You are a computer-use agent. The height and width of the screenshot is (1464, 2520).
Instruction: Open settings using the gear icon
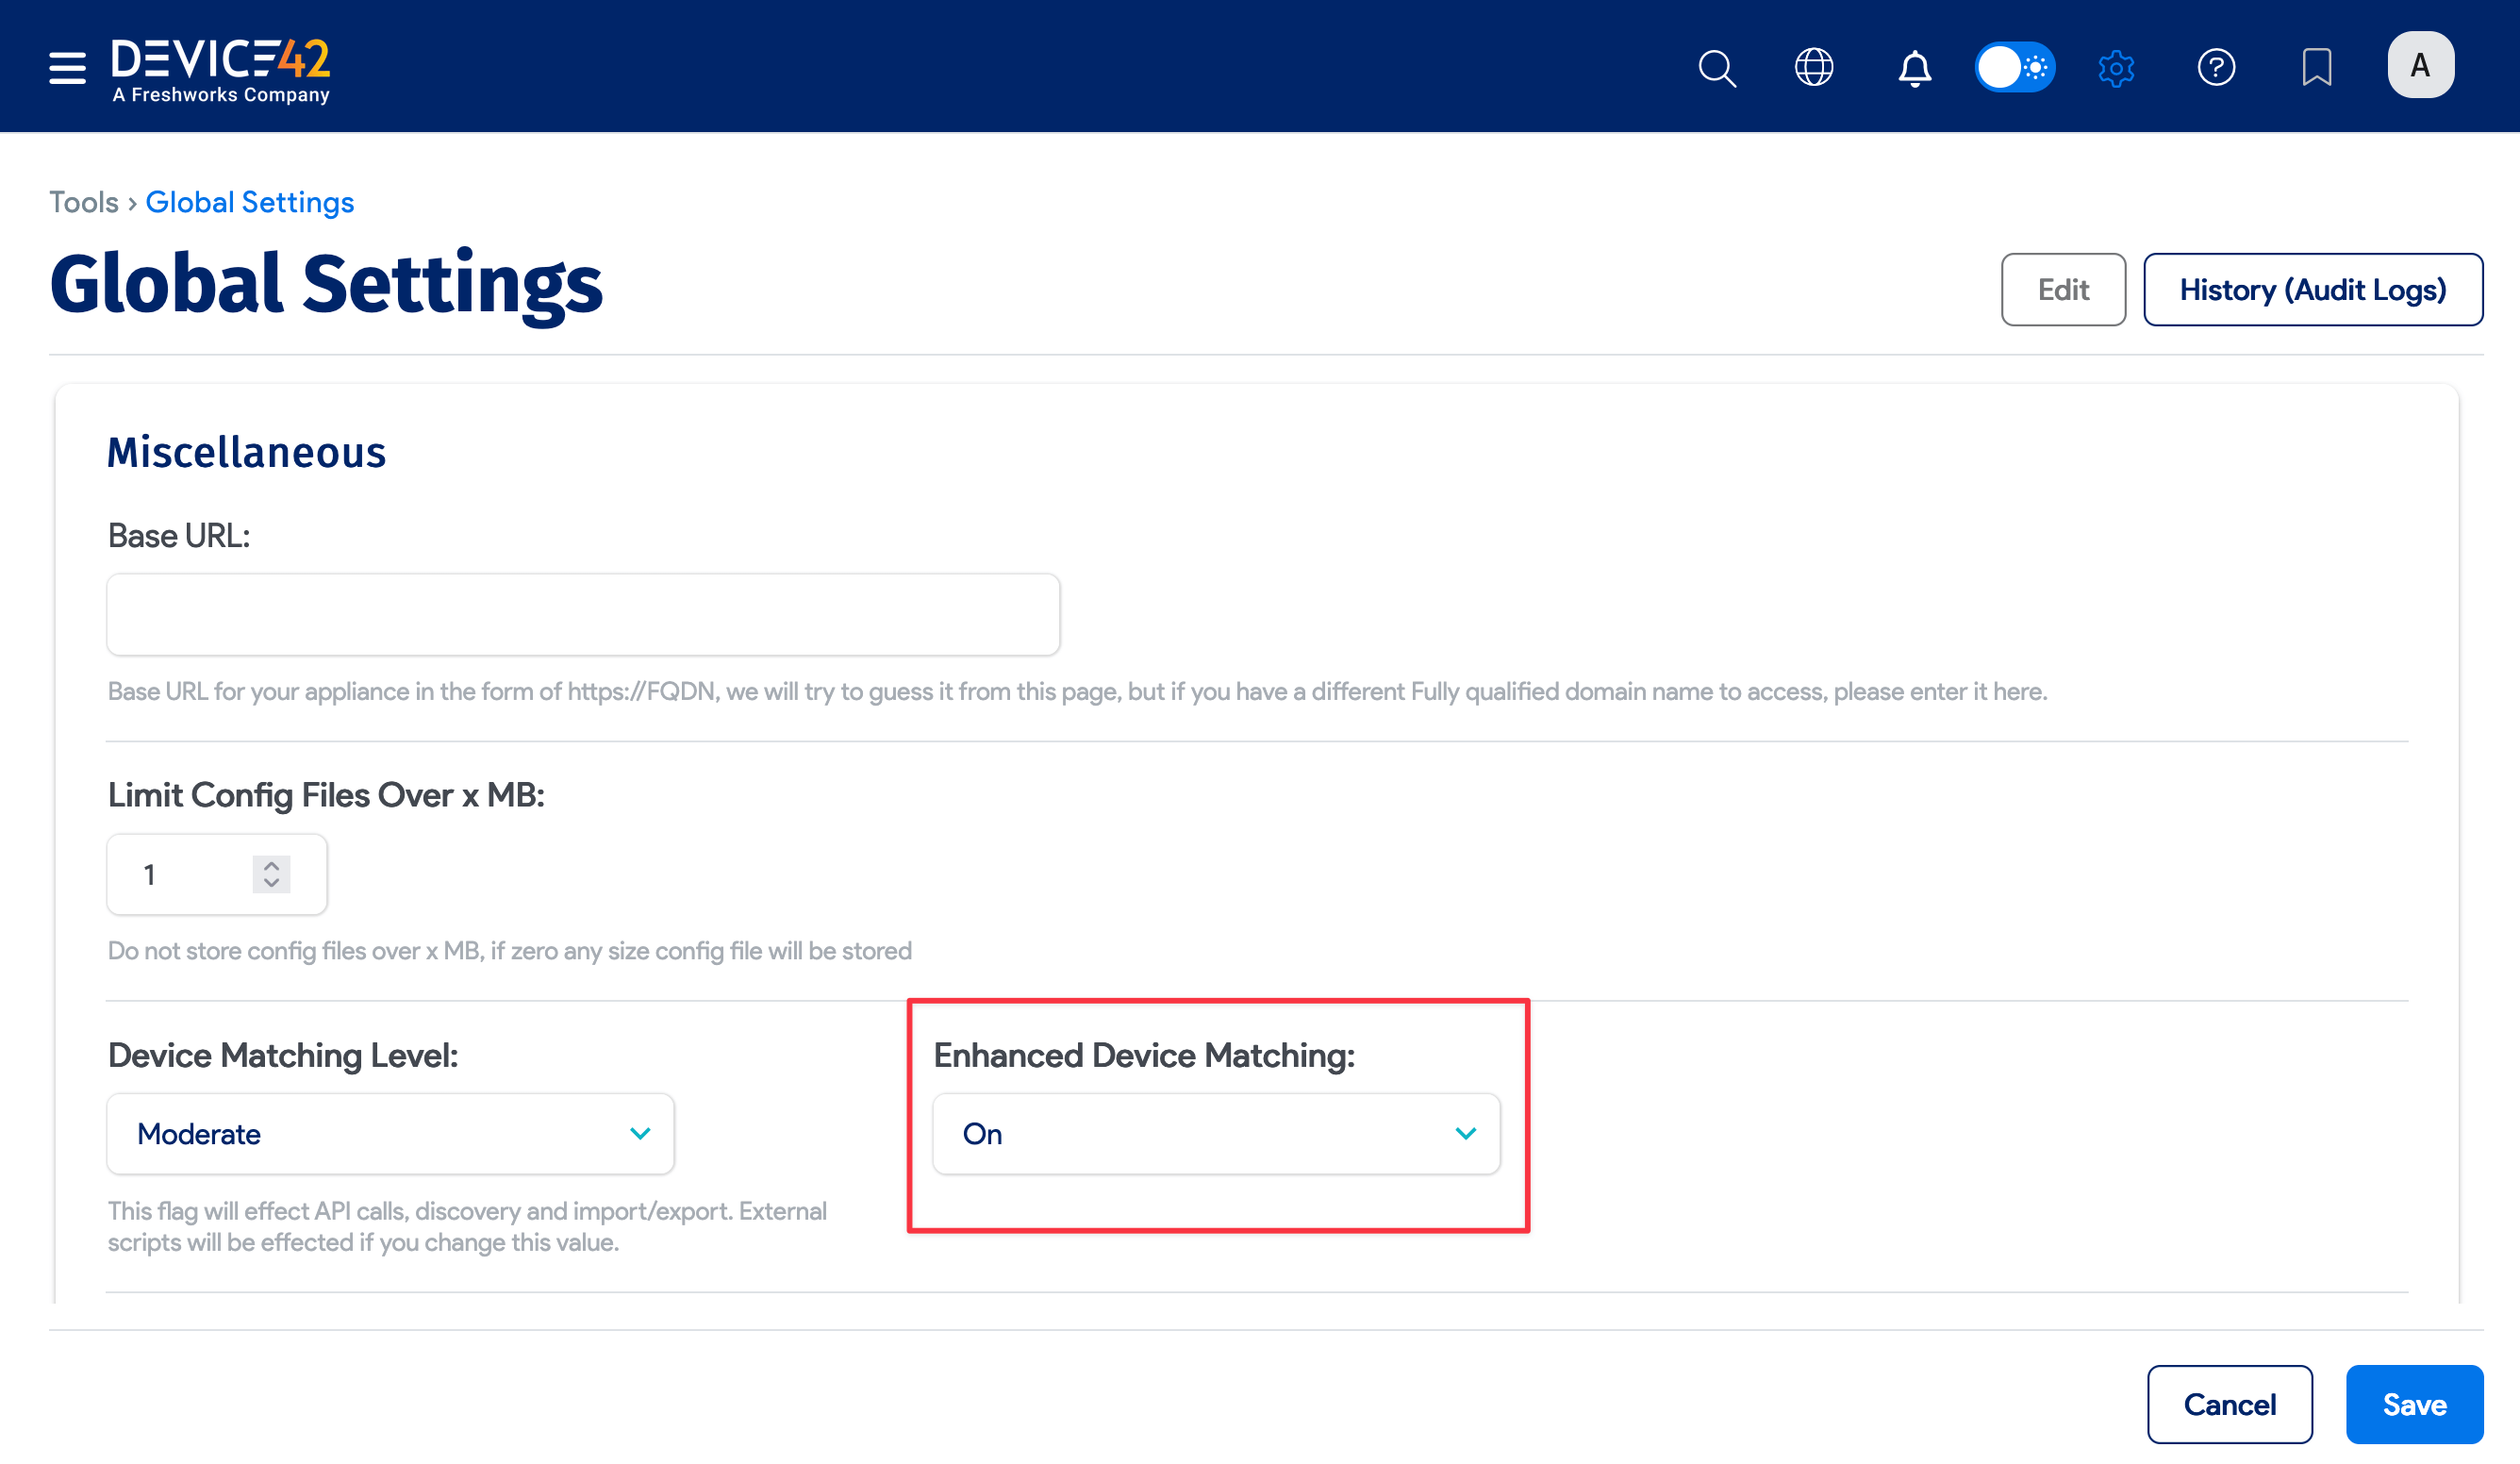(2117, 67)
